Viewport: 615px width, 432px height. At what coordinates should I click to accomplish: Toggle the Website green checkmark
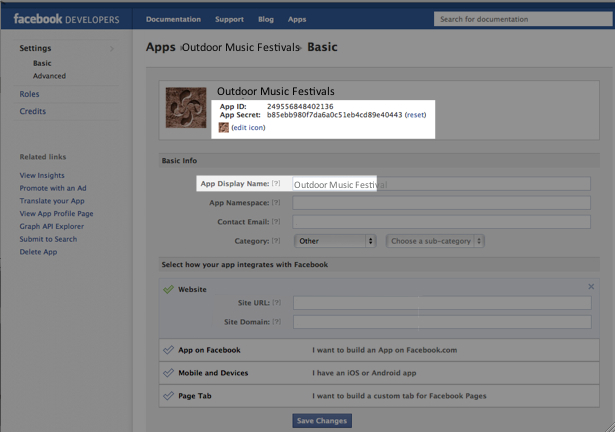pos(168,289)
